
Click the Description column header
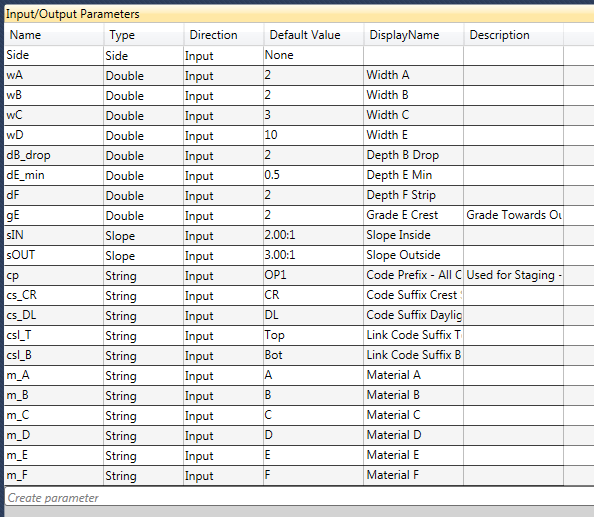pyautogui.click(x=514, y=35)
